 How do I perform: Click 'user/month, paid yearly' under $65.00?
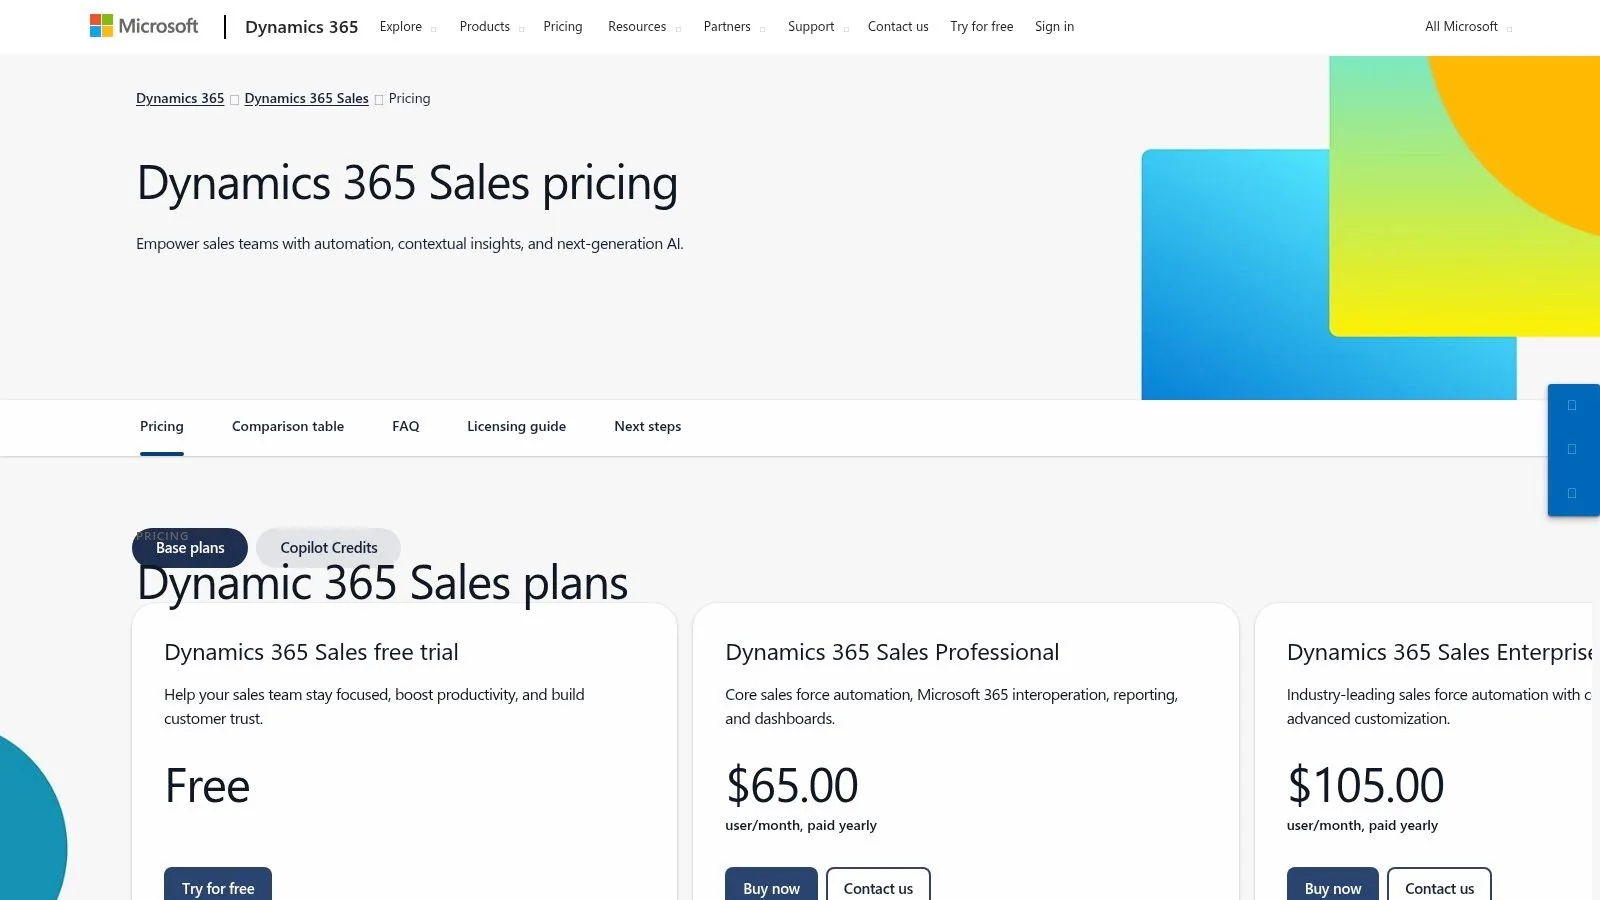tap(801, 826)
